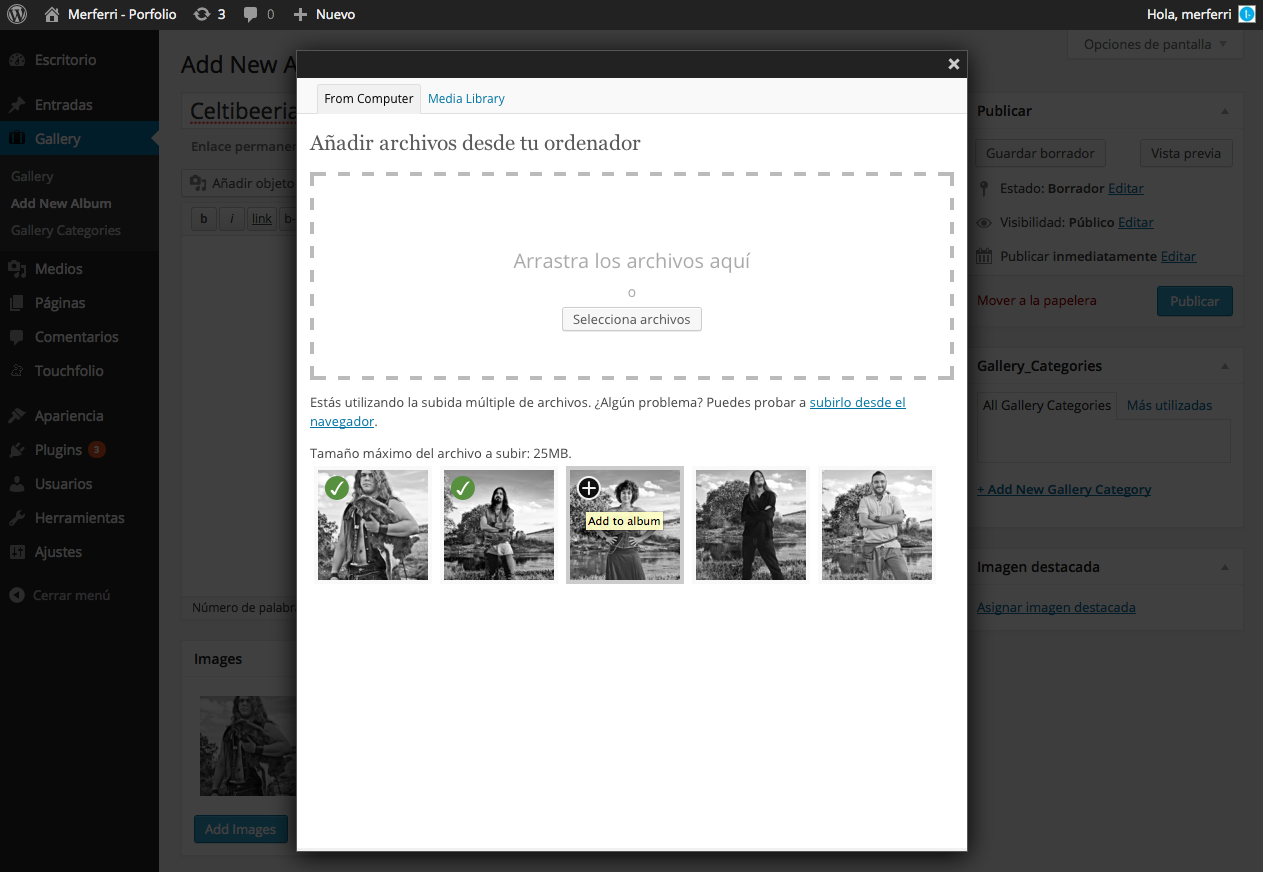Click the Ajustes settings icon
Screen dimensions: 1263x872
17,552
